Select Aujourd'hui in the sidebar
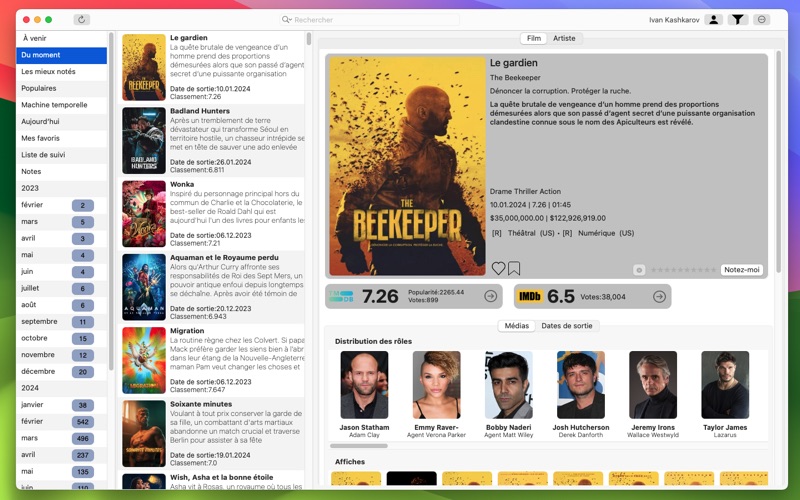 61,121
